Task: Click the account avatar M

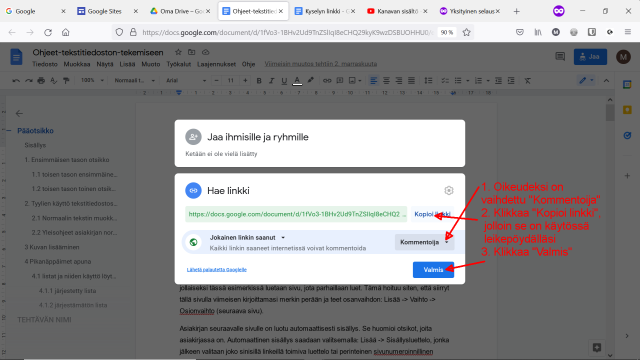Action: 623,57
